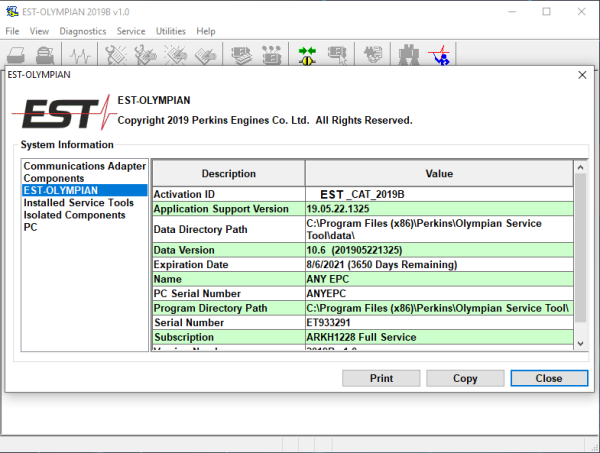
Task: Click the ECM Summary toolbar icon
Action: (x=242, y=55)
